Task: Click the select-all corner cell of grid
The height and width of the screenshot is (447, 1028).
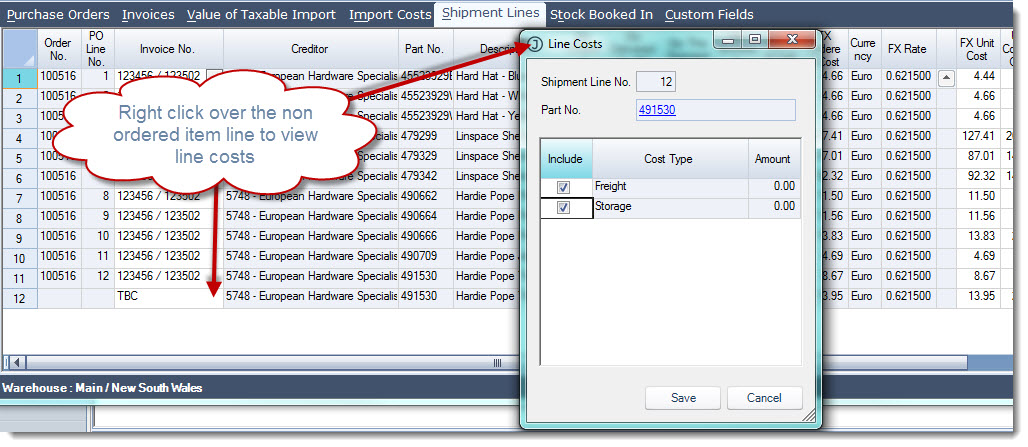Action: [x=20, y=49]
